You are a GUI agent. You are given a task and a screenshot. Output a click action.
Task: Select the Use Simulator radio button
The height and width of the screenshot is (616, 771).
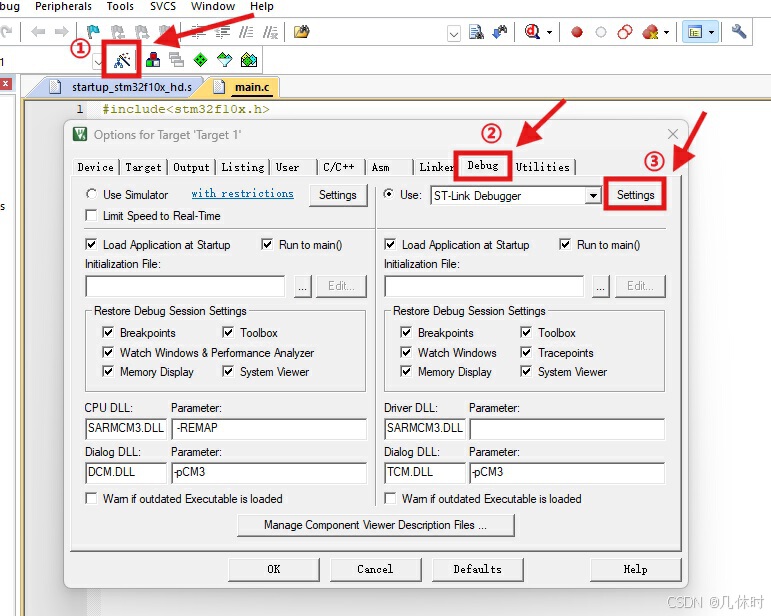(x=91, y=194)
